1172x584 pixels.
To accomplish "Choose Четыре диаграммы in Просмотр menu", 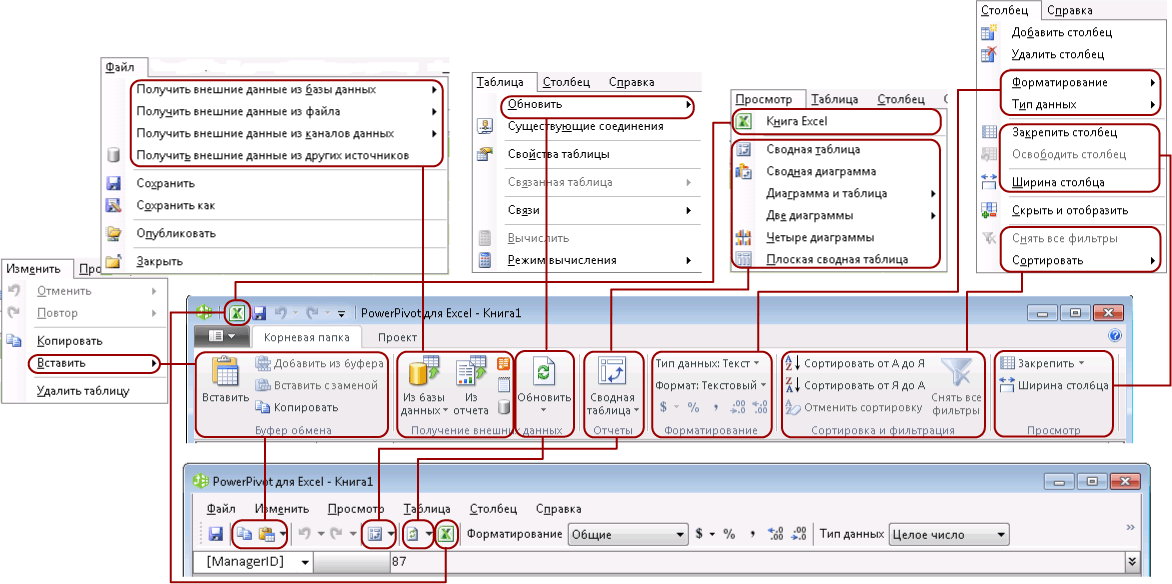I will 836,238.
